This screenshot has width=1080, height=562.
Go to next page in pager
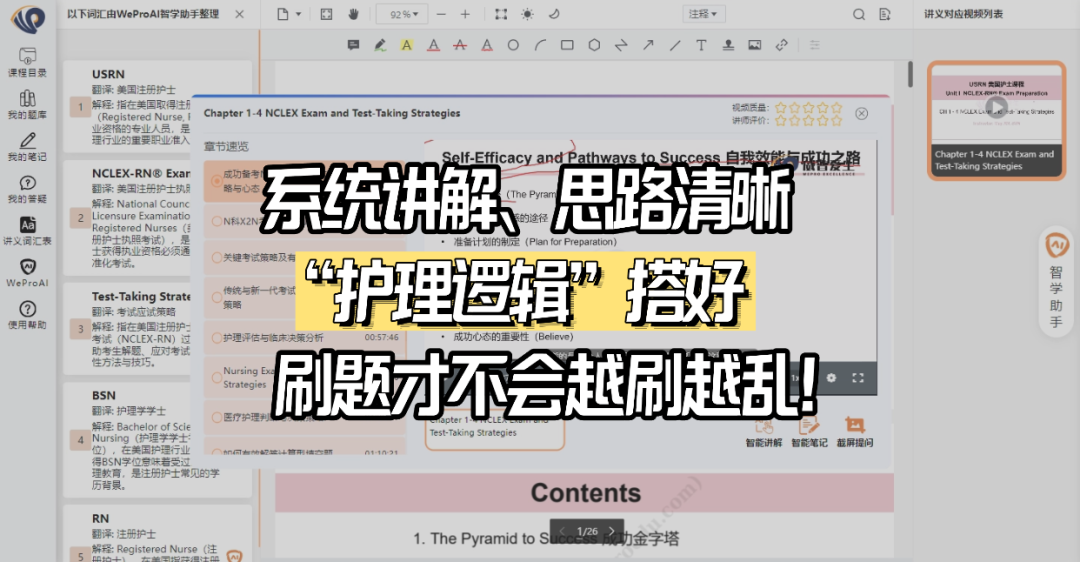[612, 530]
